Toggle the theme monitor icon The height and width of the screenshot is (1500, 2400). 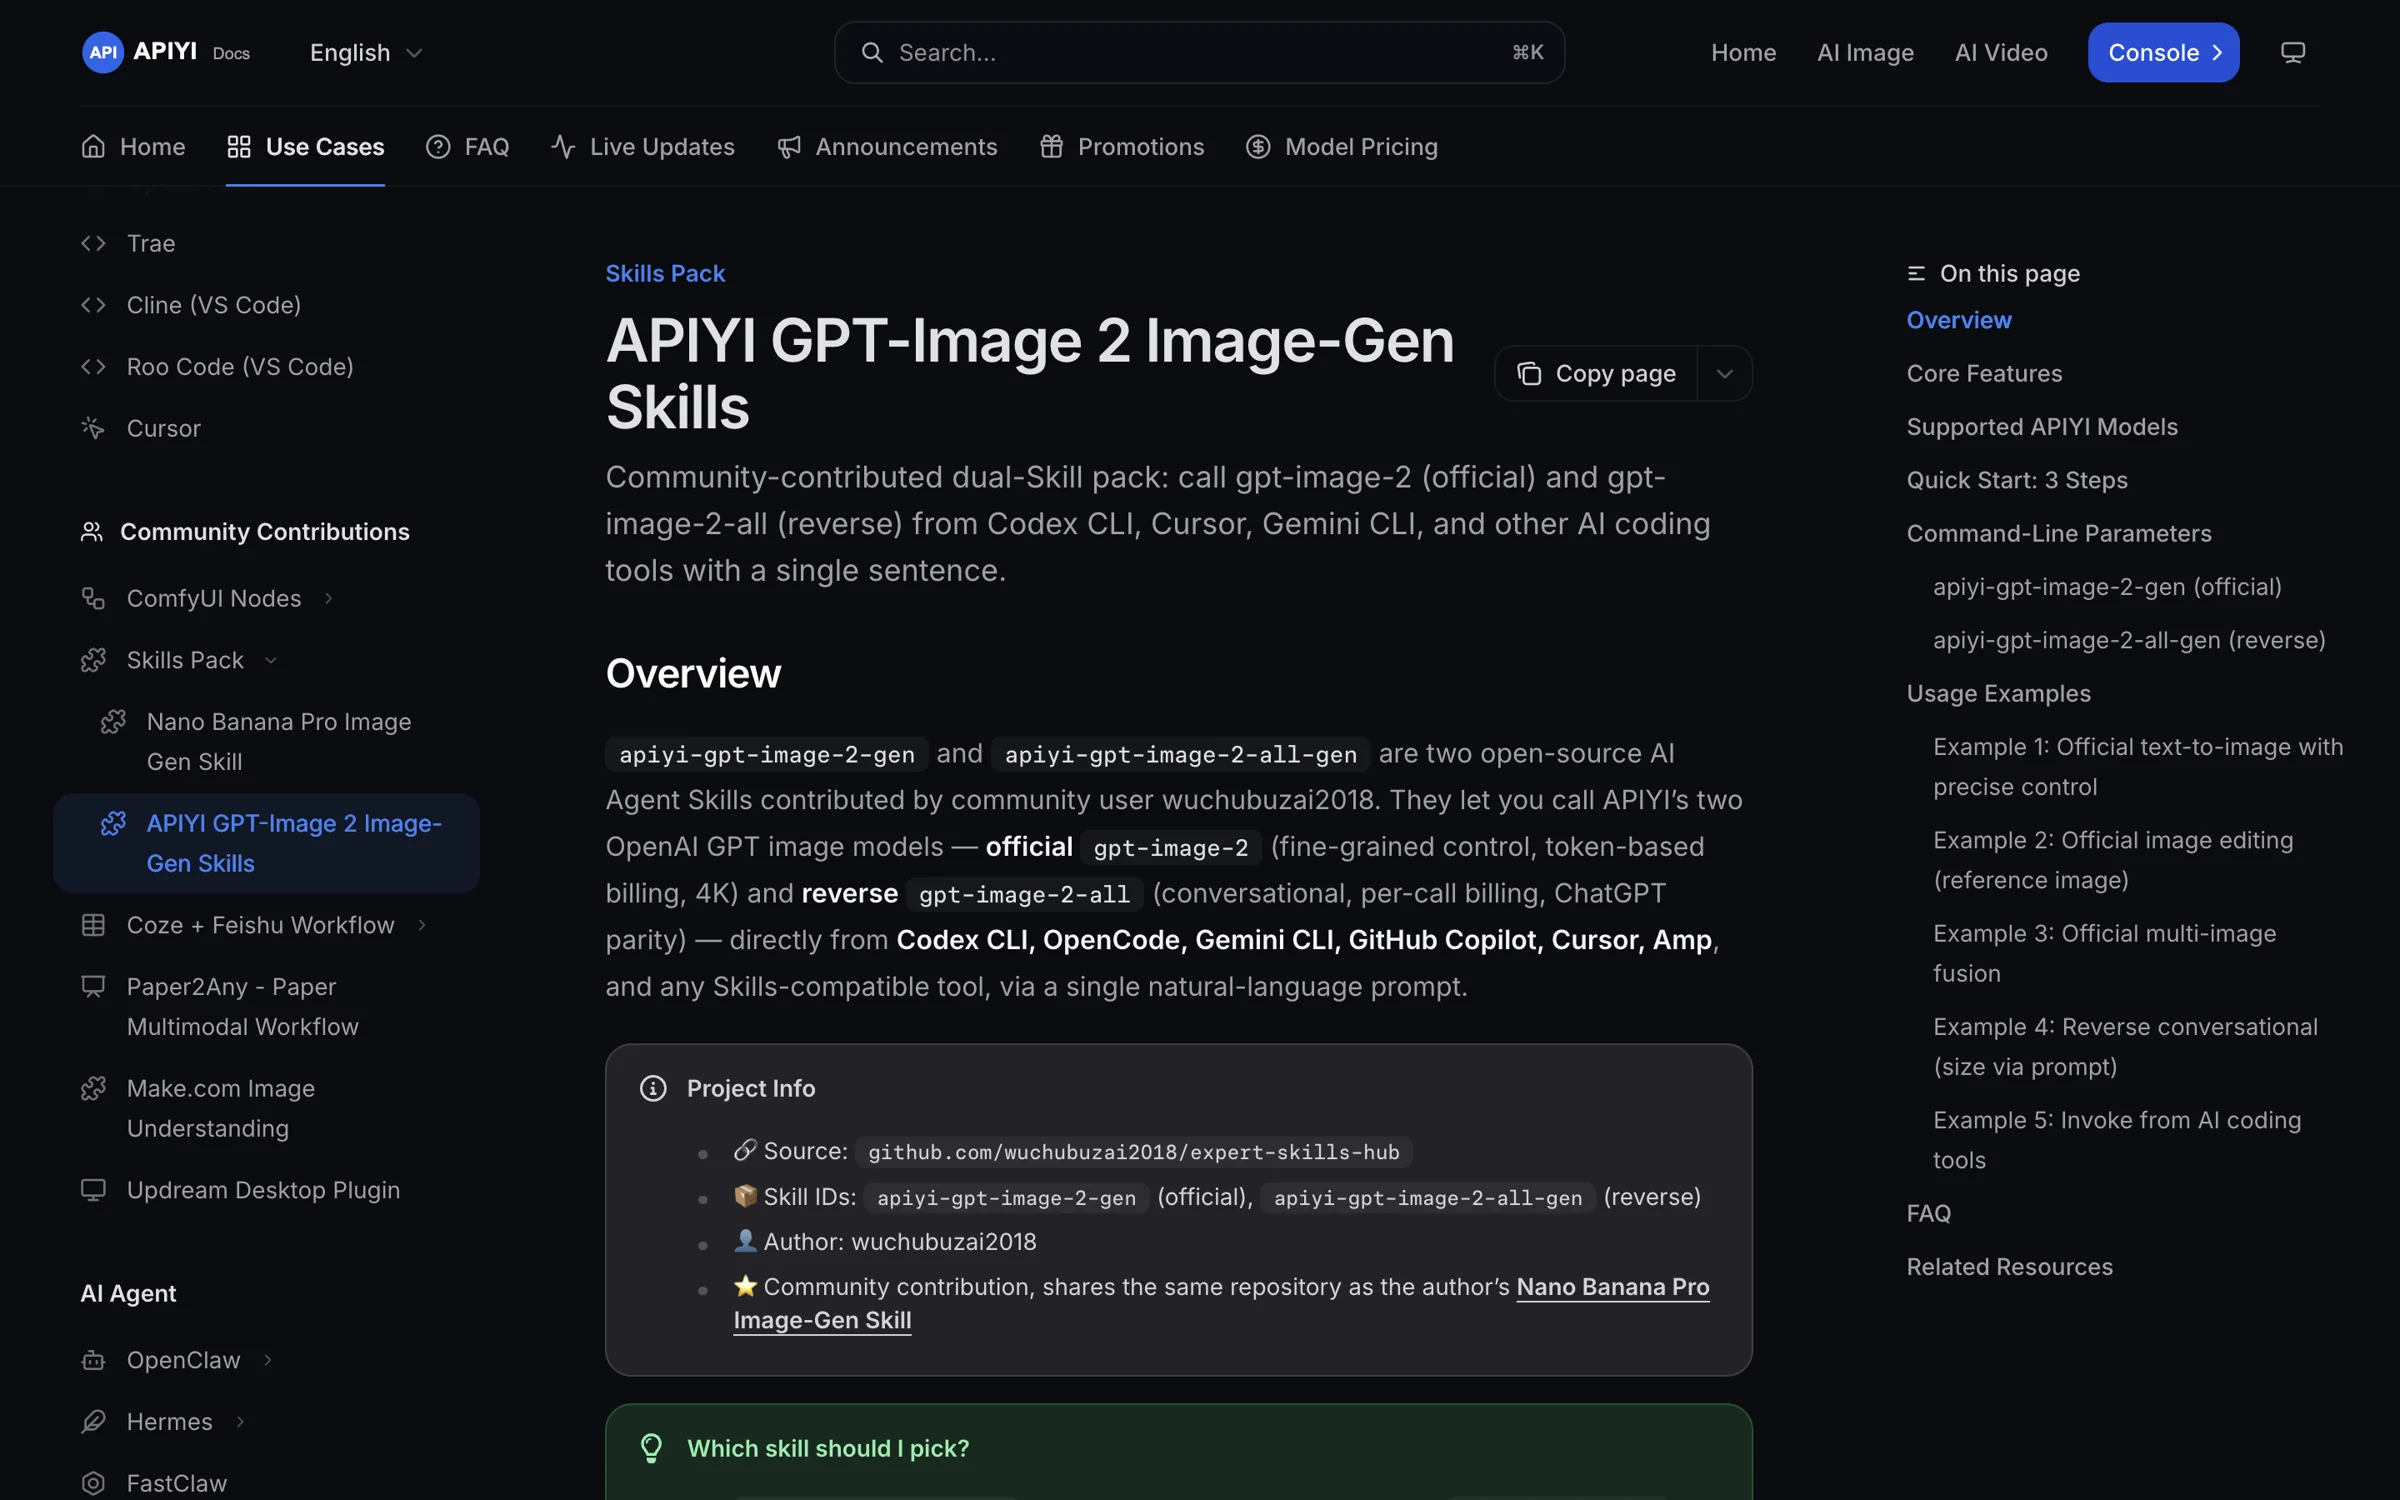[2292, 52]
